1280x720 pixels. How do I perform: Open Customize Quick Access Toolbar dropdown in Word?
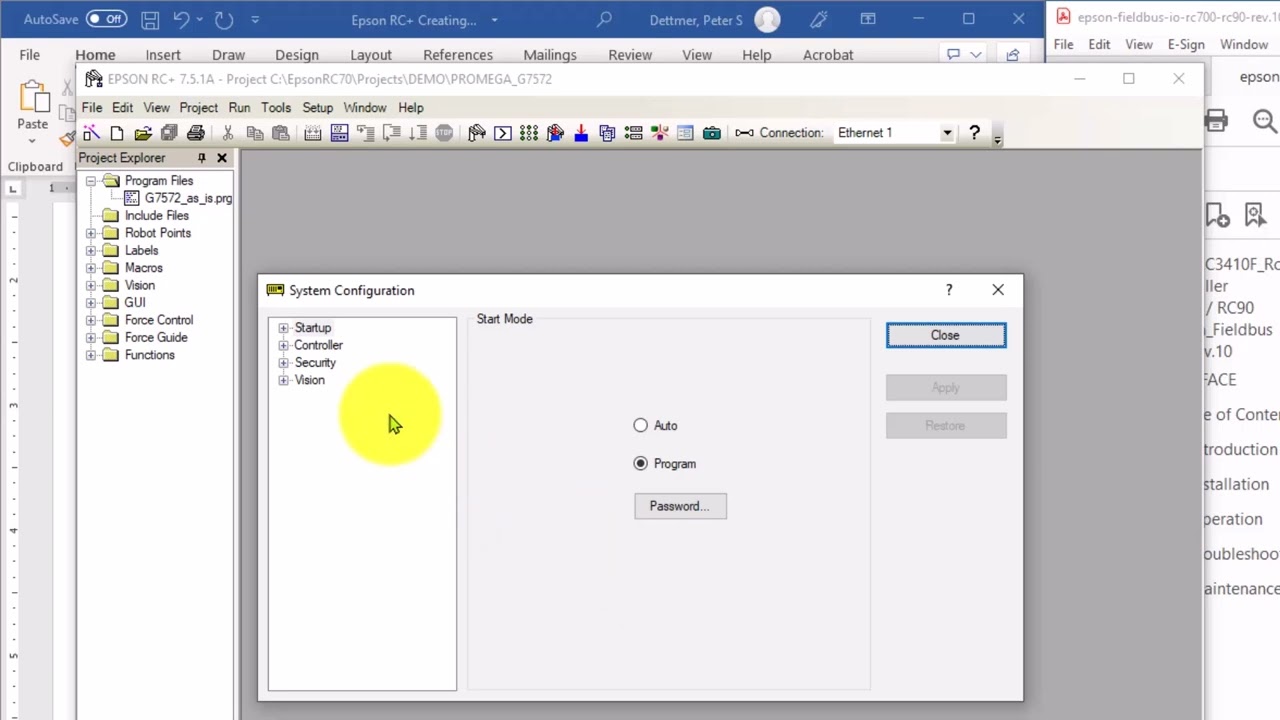point(255,19)
